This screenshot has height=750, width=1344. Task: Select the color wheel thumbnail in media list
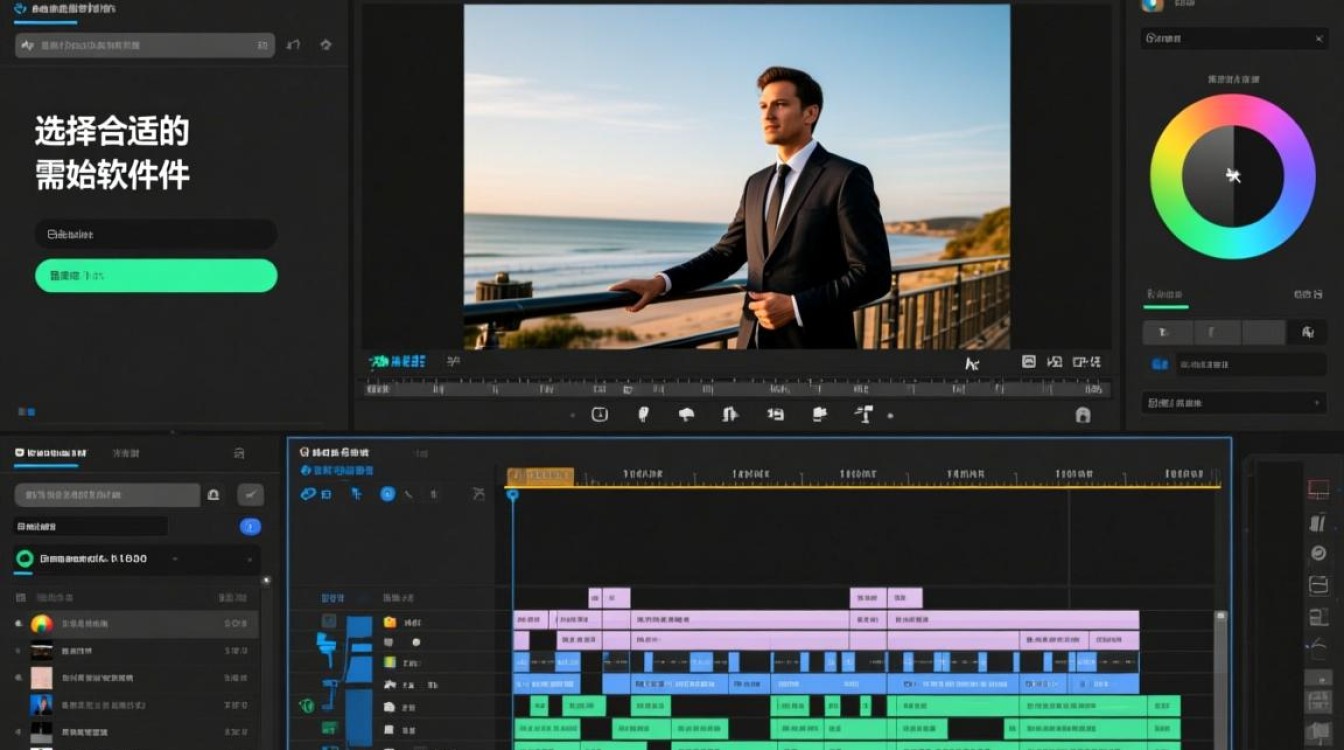(41, 624)
